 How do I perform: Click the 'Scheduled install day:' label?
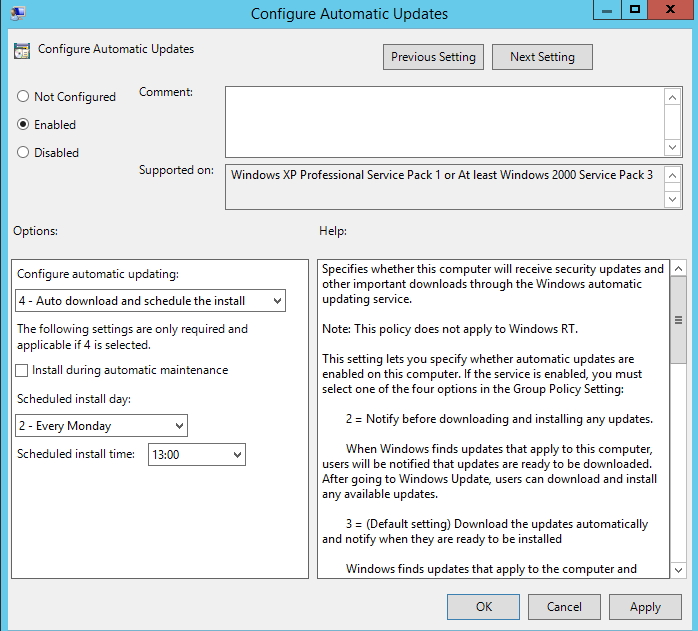(74, 399)
